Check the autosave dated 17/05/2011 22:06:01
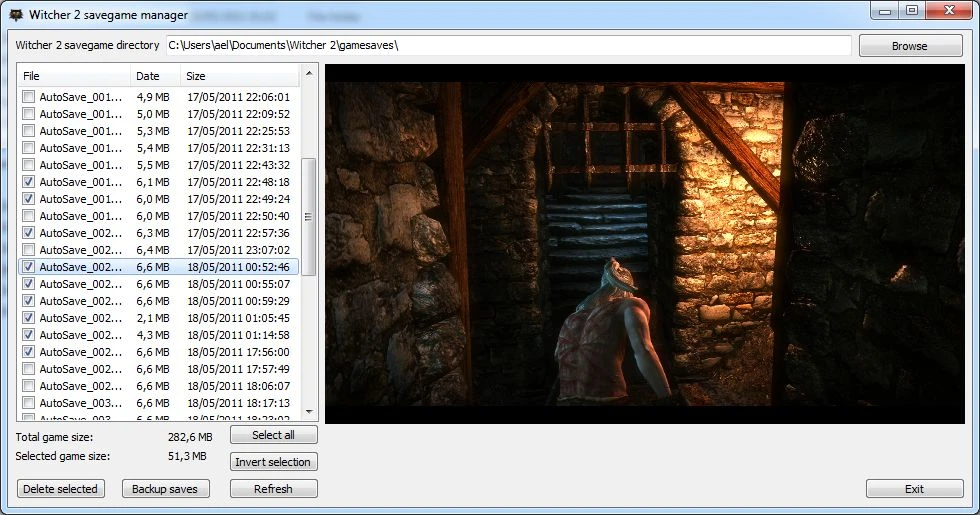The height and width of the screenshot is (515, 980). coord(28,98)
